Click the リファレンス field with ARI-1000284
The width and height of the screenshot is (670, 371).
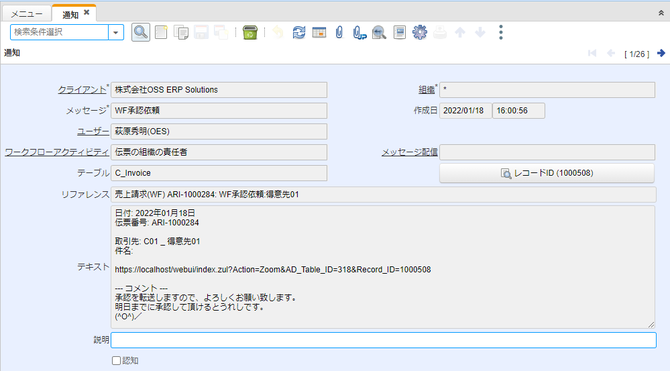point(383,194)
